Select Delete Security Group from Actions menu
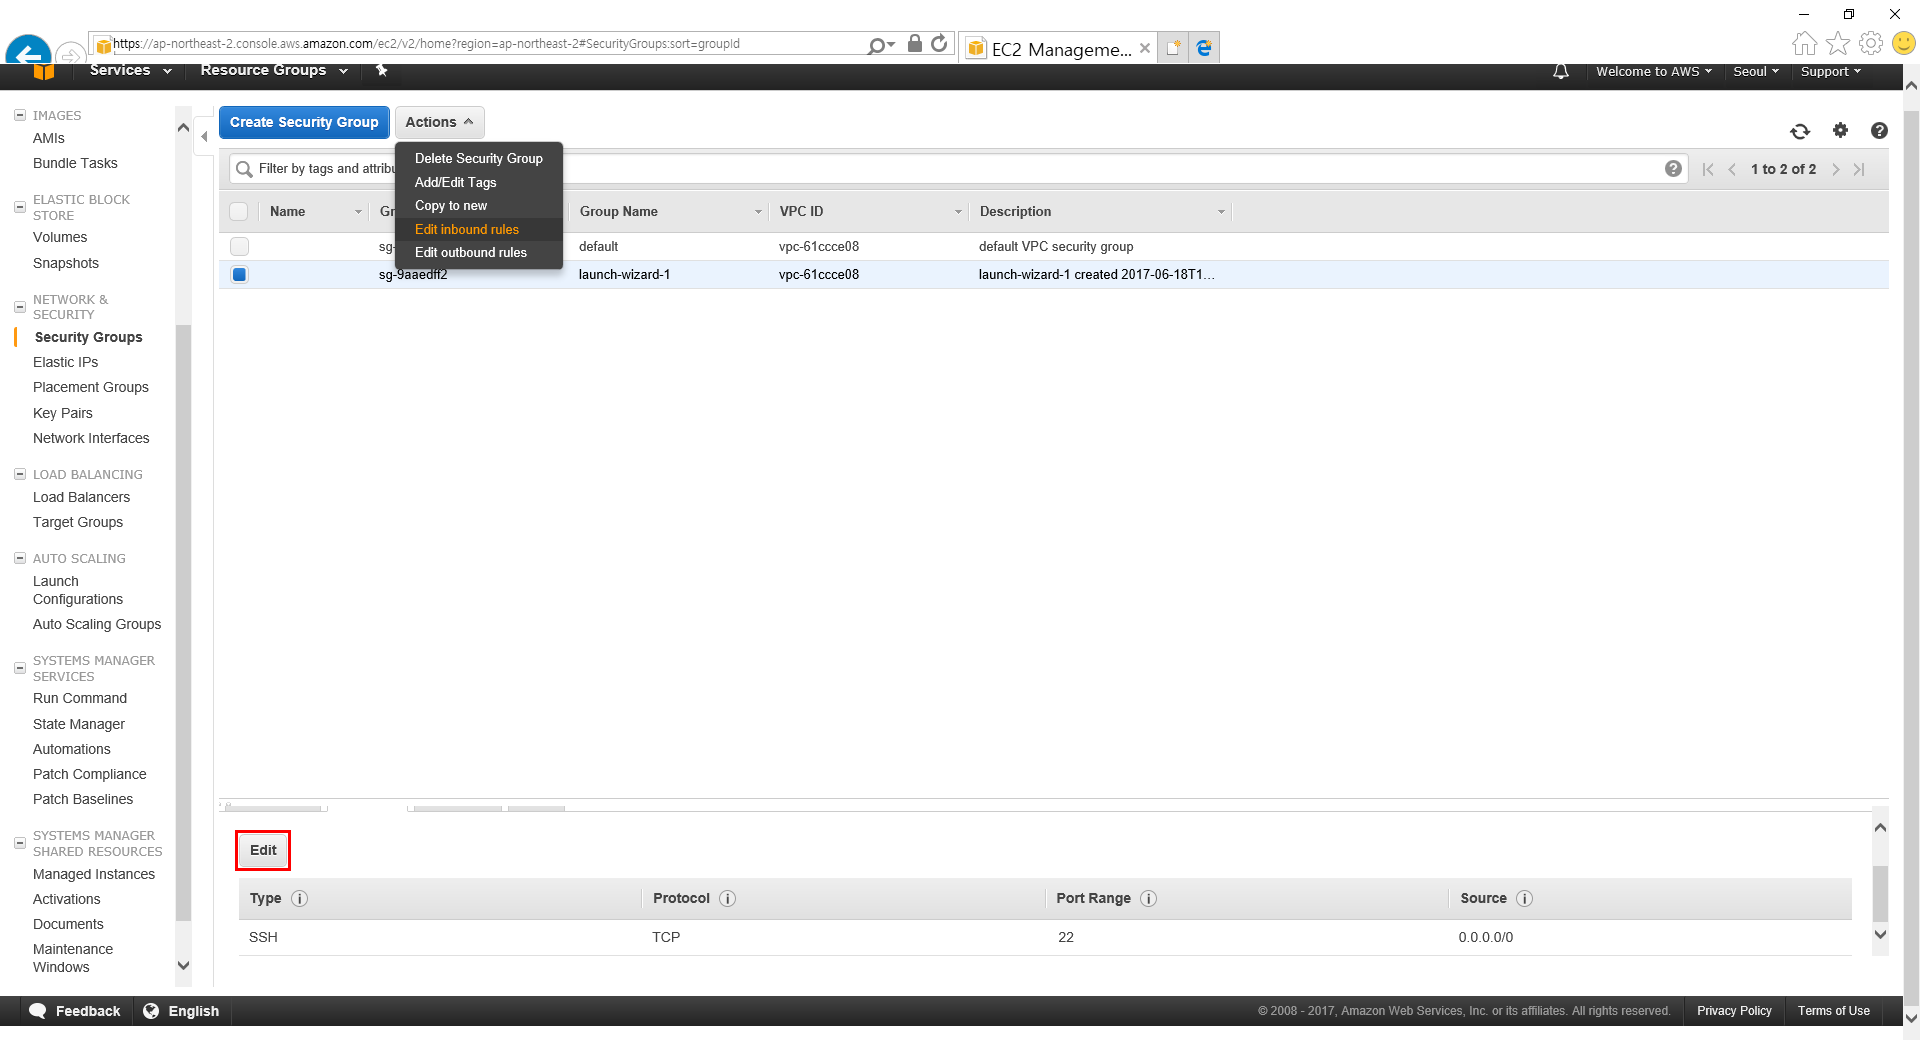Viewport: 1920px width, 1040px height. tap(479, 158)
